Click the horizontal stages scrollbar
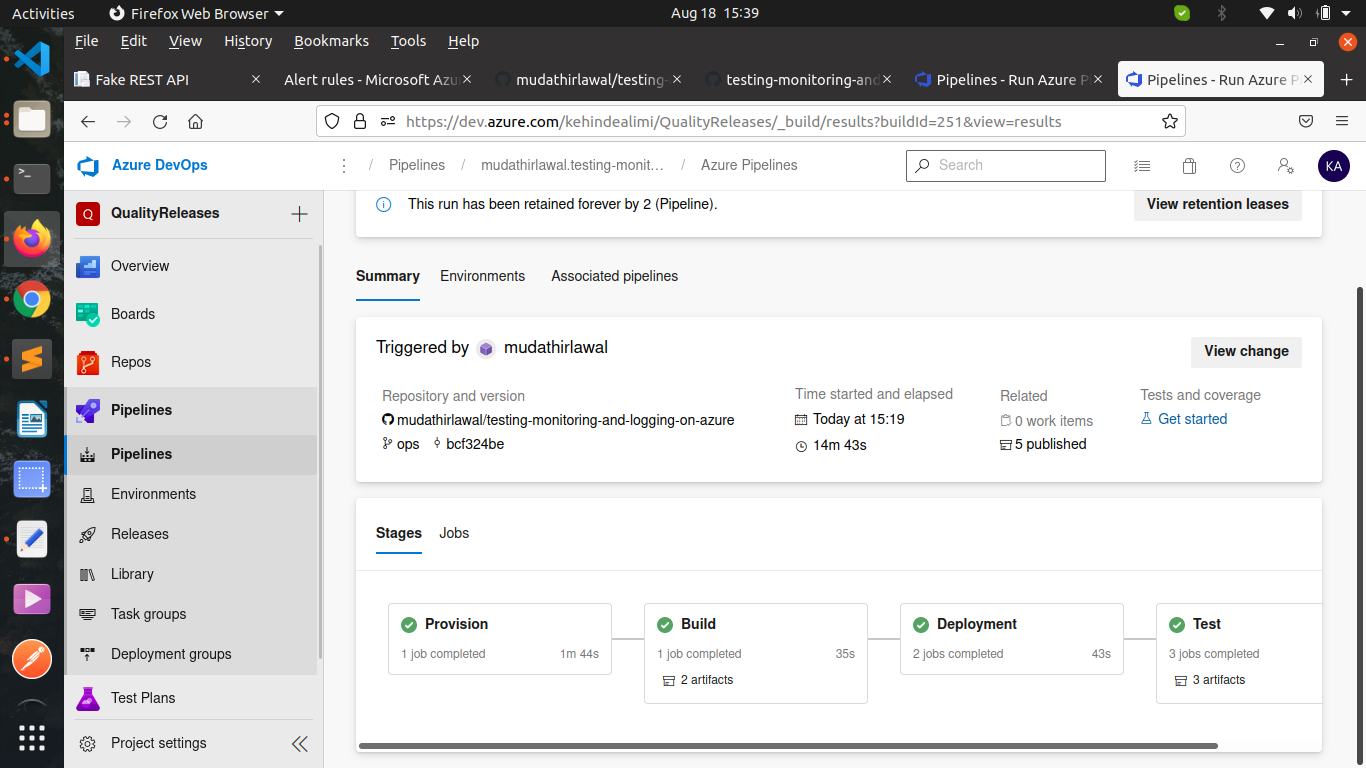1366x768 pixels. [788, 746]
